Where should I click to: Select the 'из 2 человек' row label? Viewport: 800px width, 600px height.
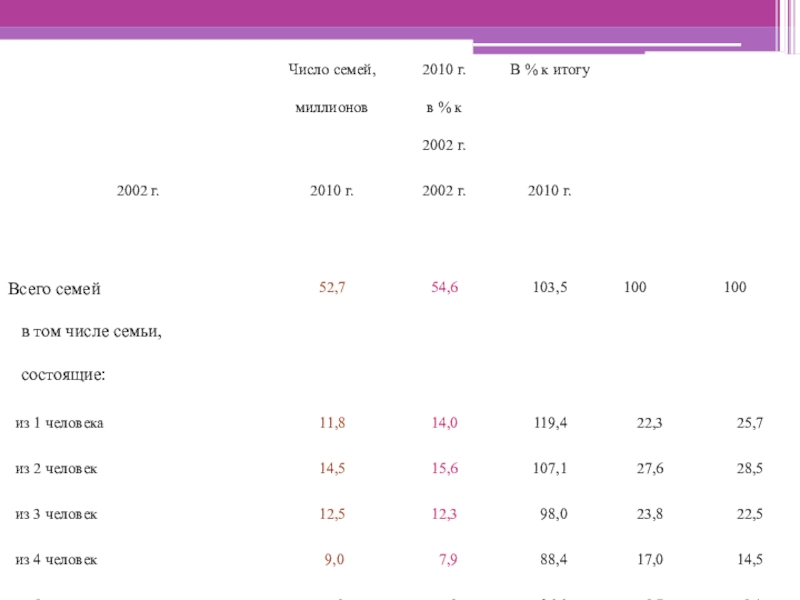[x=56, y=468]
